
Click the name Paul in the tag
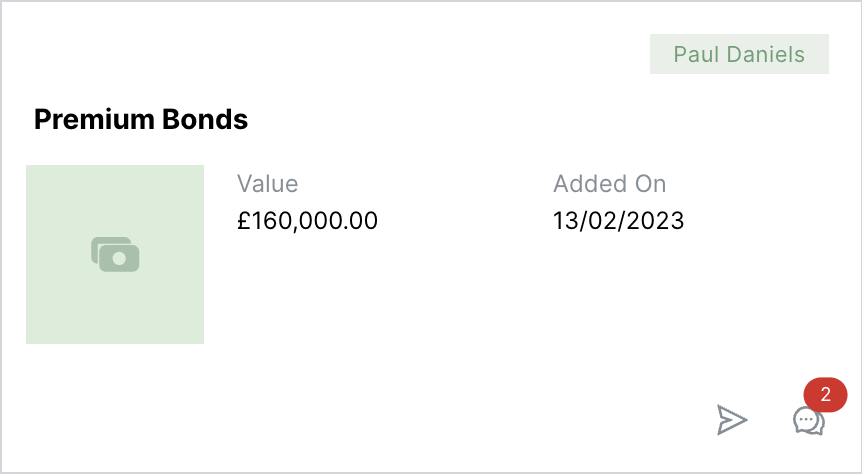tap(695, 54)
